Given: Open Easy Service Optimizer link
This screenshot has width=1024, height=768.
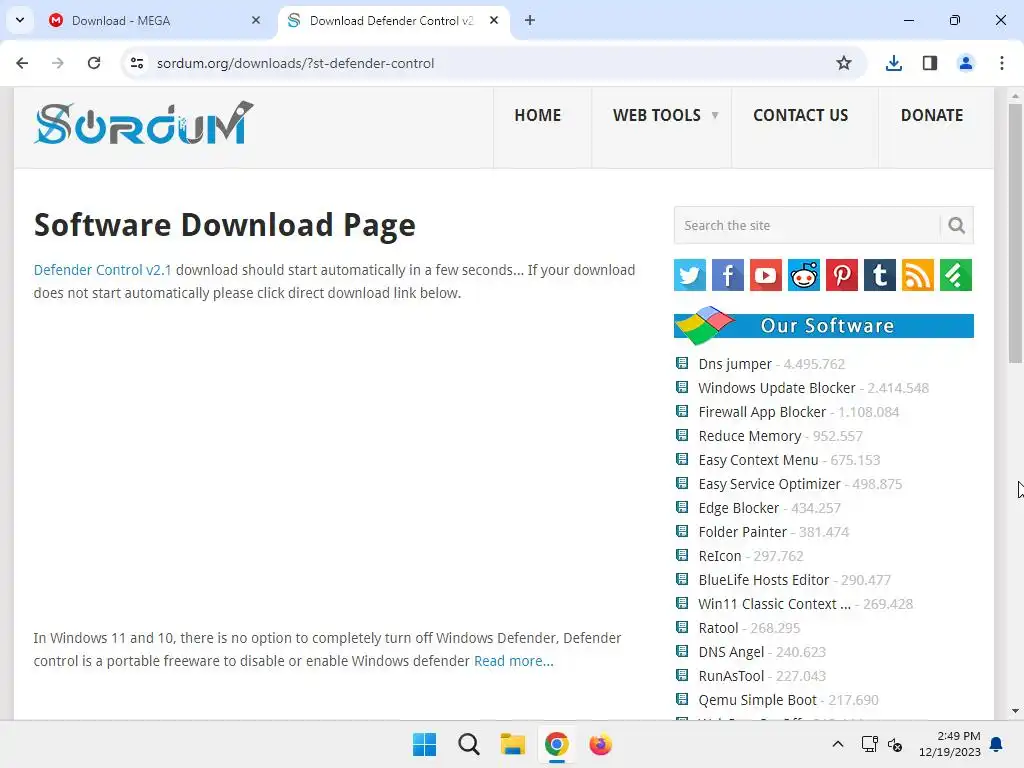Looking at the screenshot, I should point(769,485).
